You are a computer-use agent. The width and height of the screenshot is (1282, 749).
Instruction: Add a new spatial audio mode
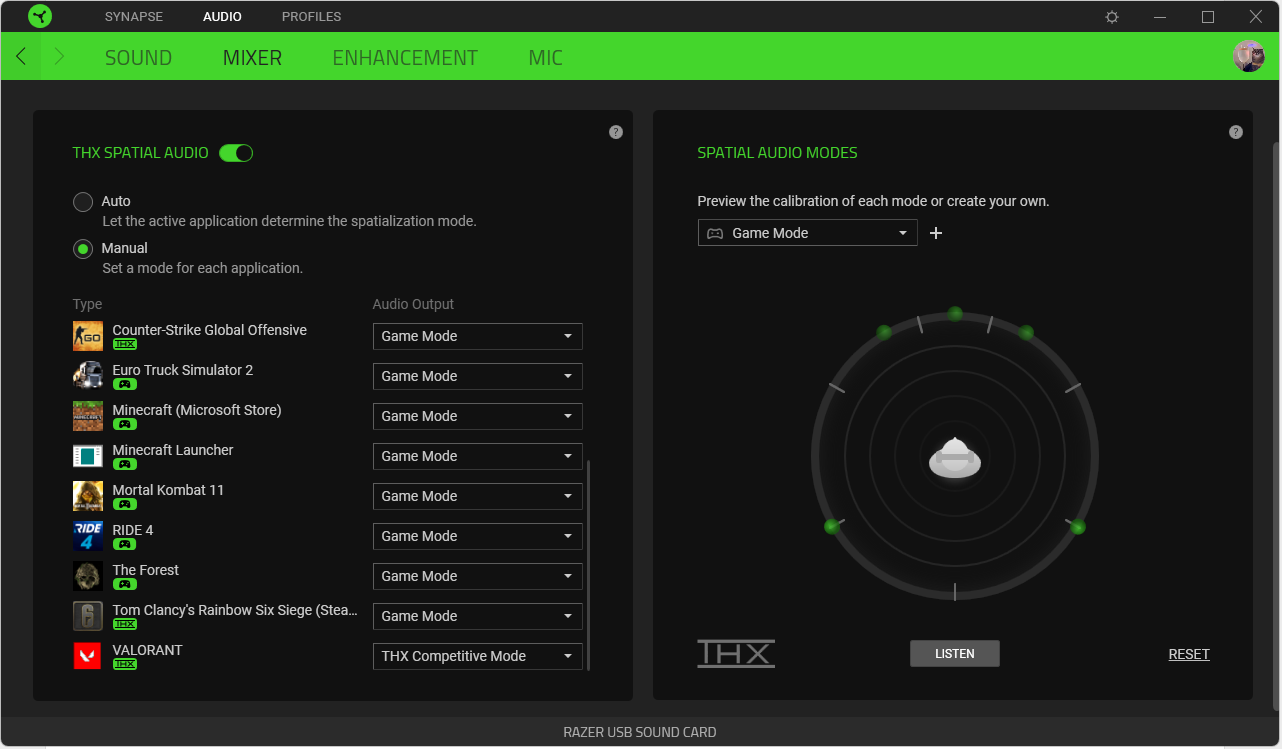(x=936, y=233)
